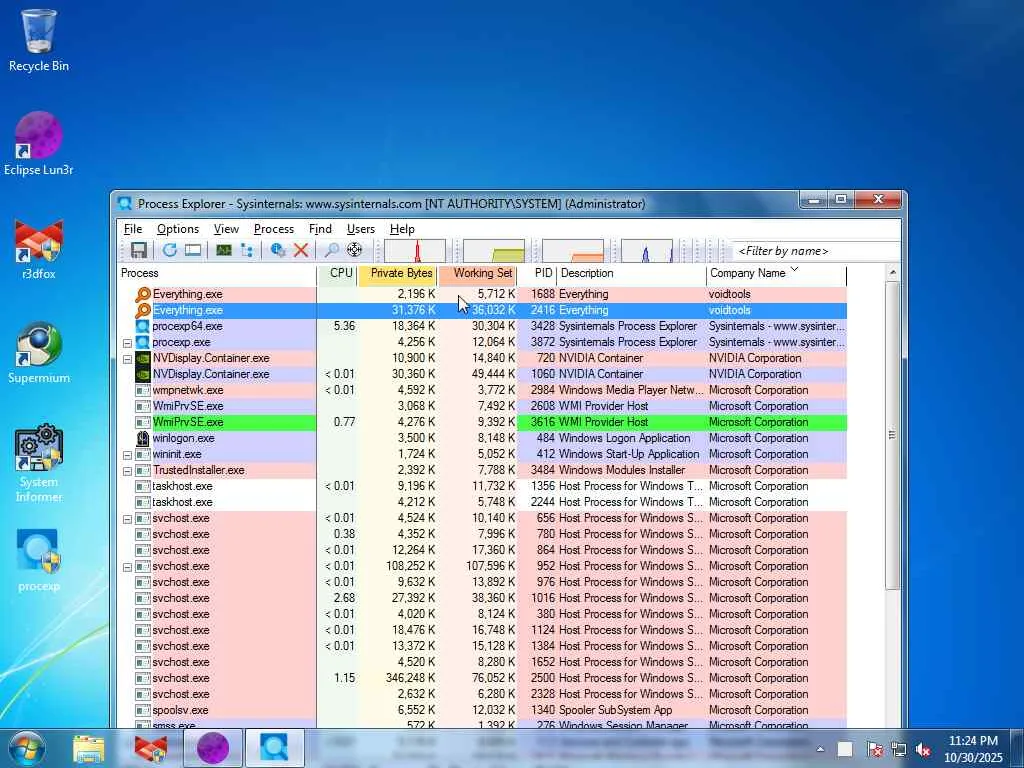Click the Filter by name field
The width and height of the screenshot is (1024, 768).
point(816,251)
